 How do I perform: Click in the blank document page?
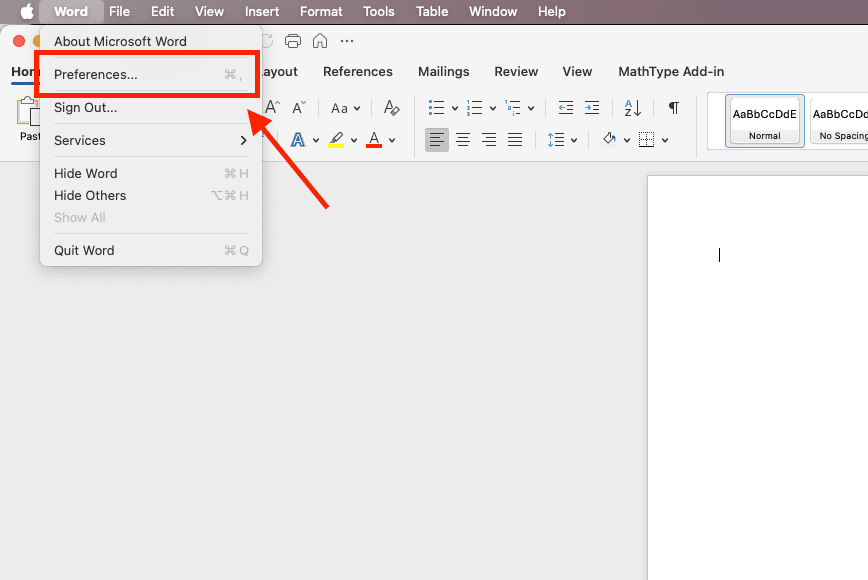tap(758, 377)
